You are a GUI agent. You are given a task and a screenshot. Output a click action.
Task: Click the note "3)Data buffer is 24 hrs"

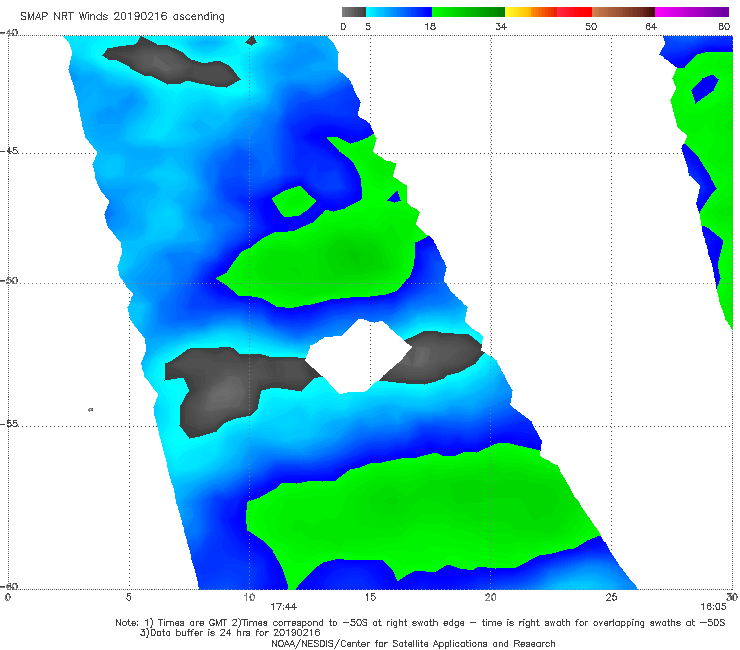pyautogui.click(x=230, y=633)
